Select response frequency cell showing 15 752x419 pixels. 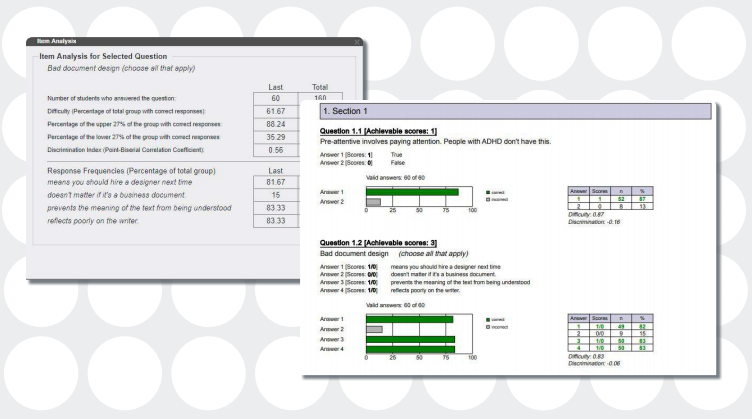pos(276,195)
